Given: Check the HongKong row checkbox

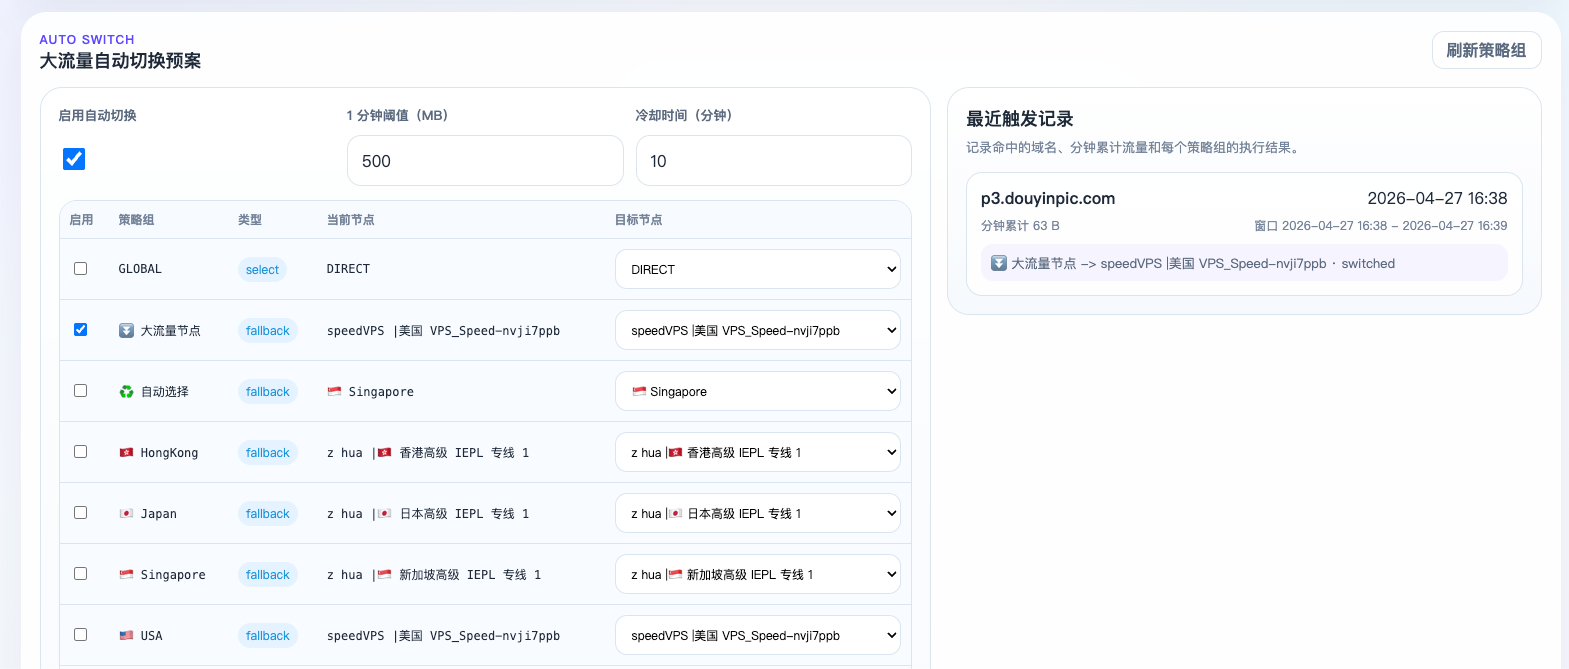Looking at the screenshot, I should coord(80,451).
